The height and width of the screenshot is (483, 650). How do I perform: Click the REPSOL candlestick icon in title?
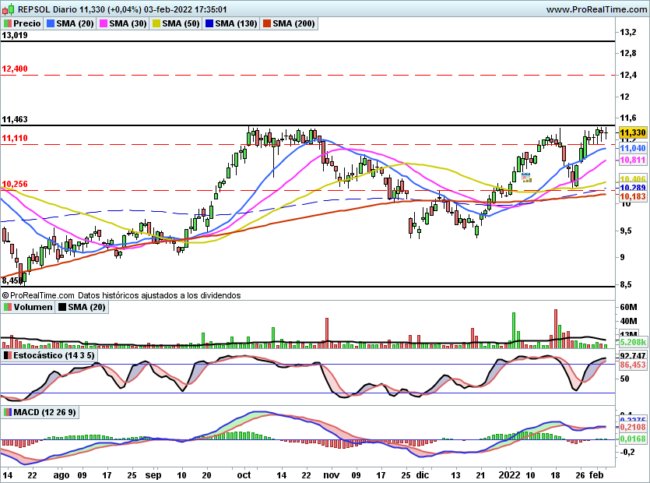pos(8,7)
